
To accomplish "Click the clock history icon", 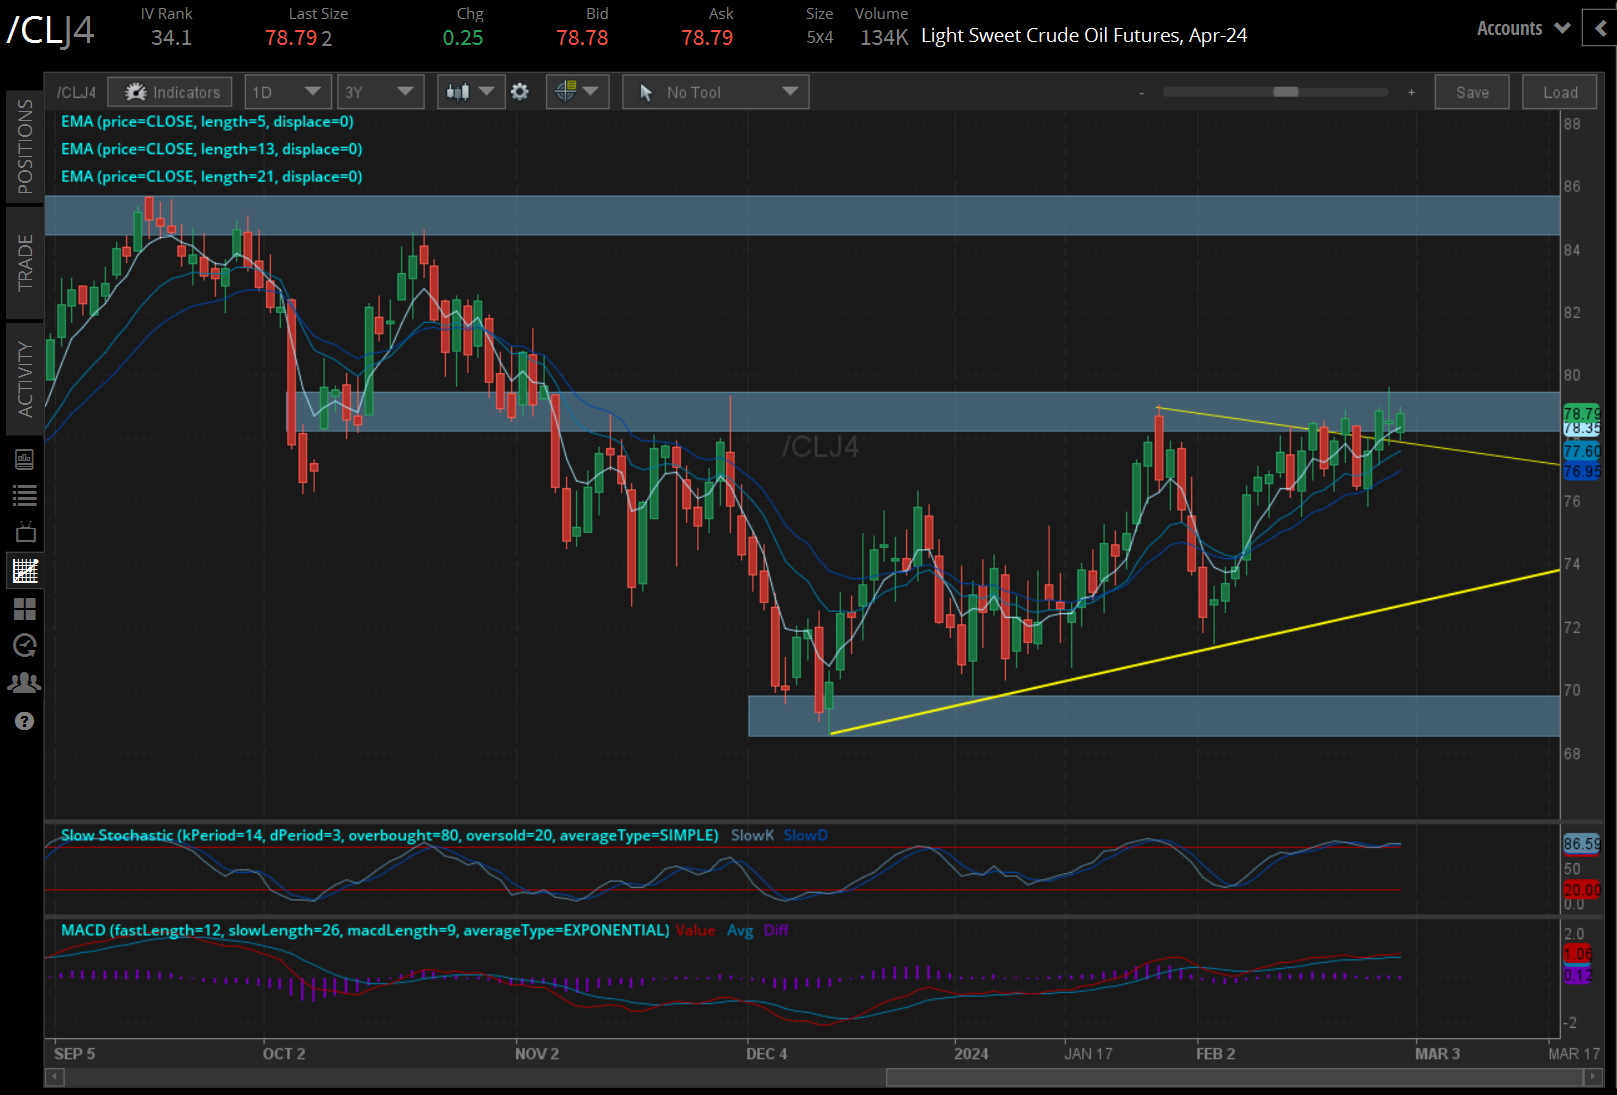I will [25, 646].
